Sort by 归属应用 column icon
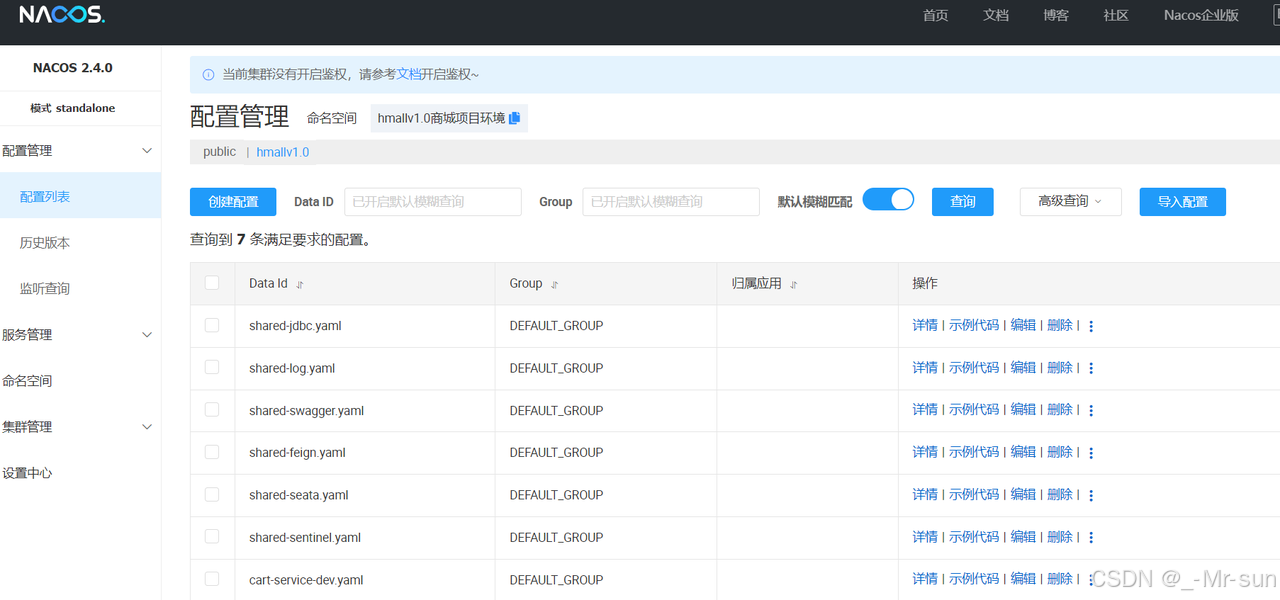The width and height of the screenshot is (1280, 600). [x=794, y=284]
